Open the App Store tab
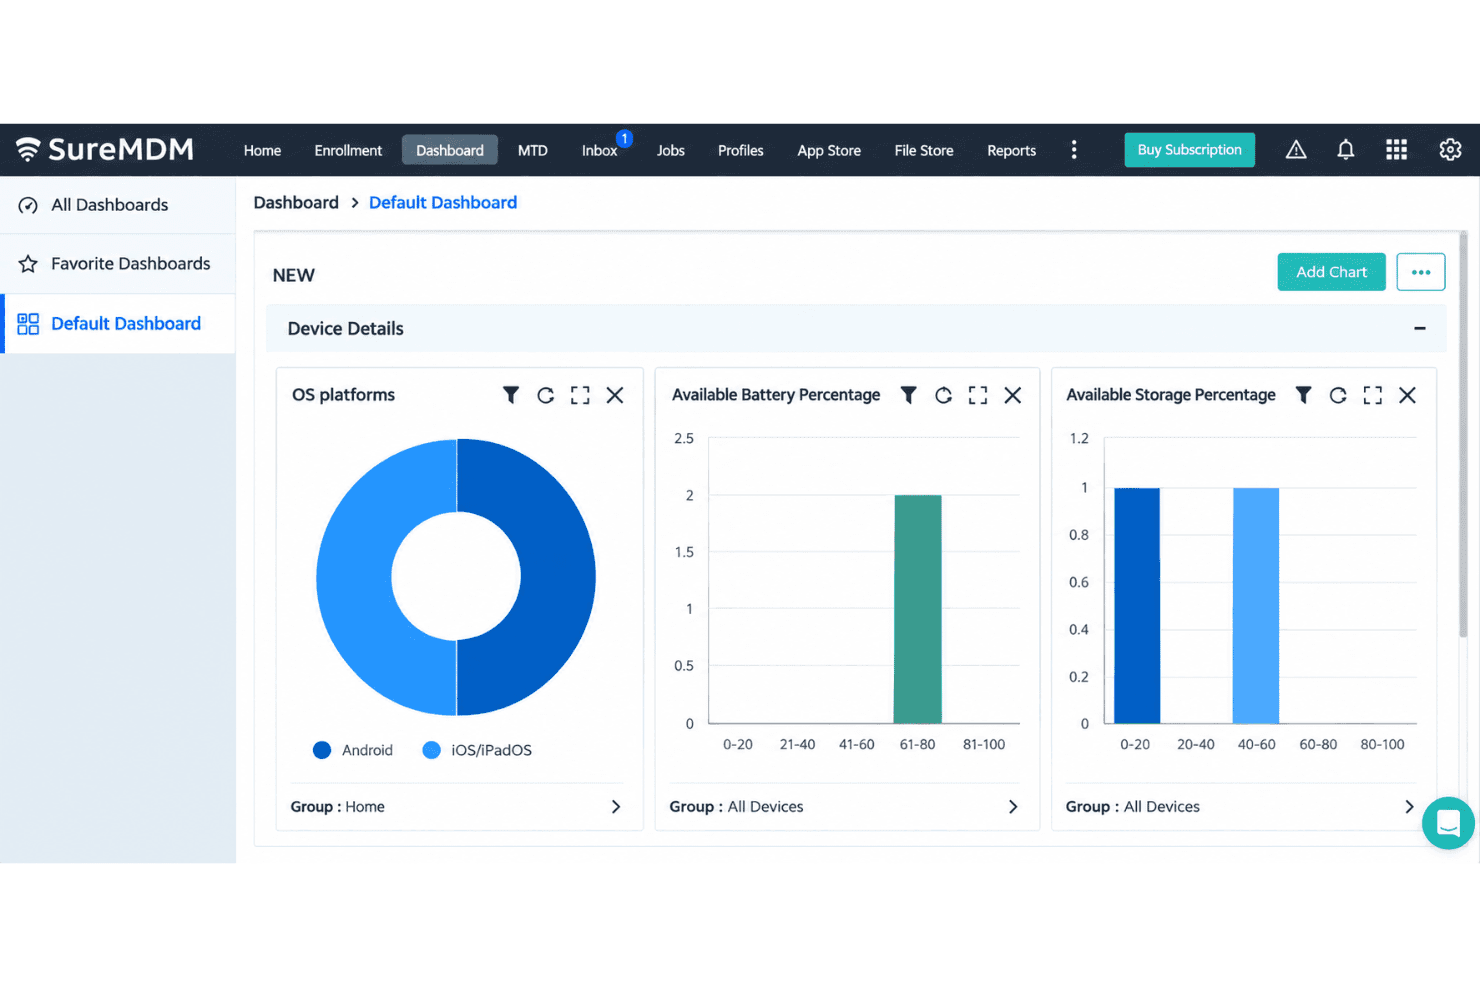This screenshot has width=1480, height=987. tap(829, 150)
